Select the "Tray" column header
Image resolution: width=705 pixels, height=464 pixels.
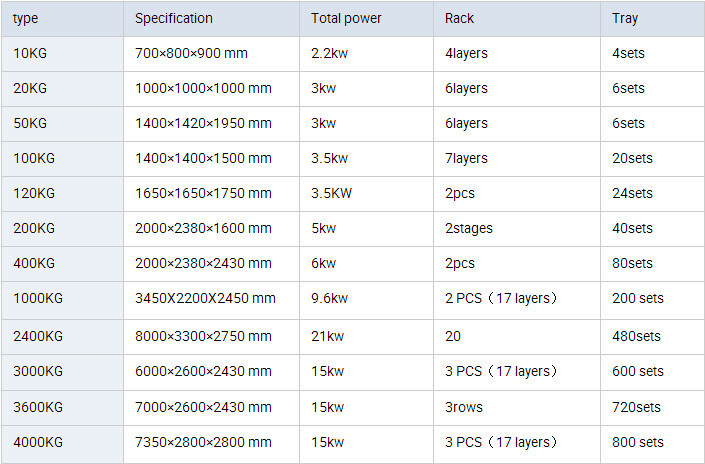pos(624,18)
